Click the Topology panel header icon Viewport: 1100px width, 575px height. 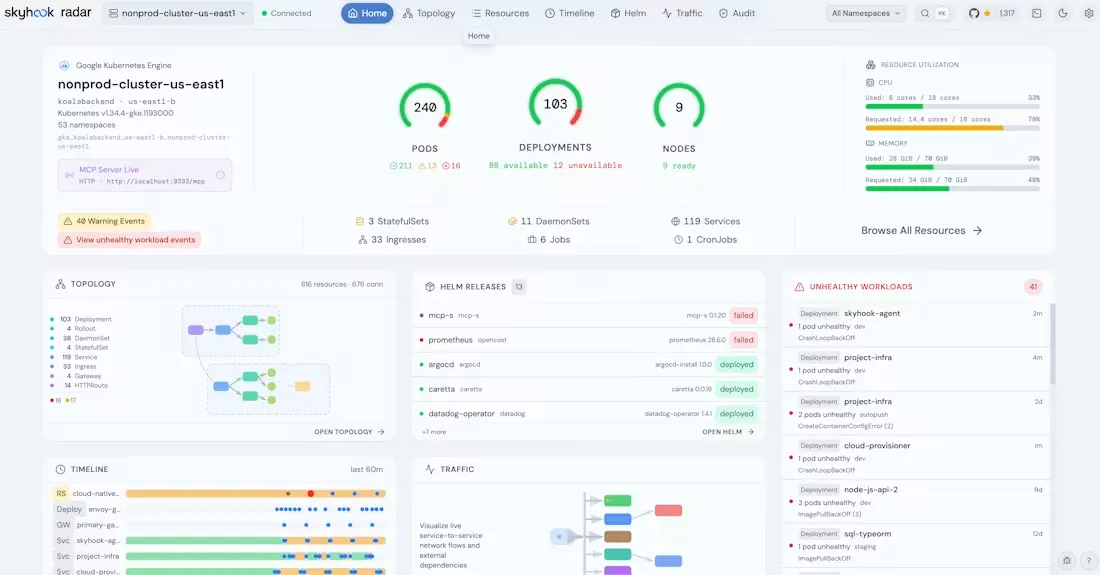(x=60, y=284)
